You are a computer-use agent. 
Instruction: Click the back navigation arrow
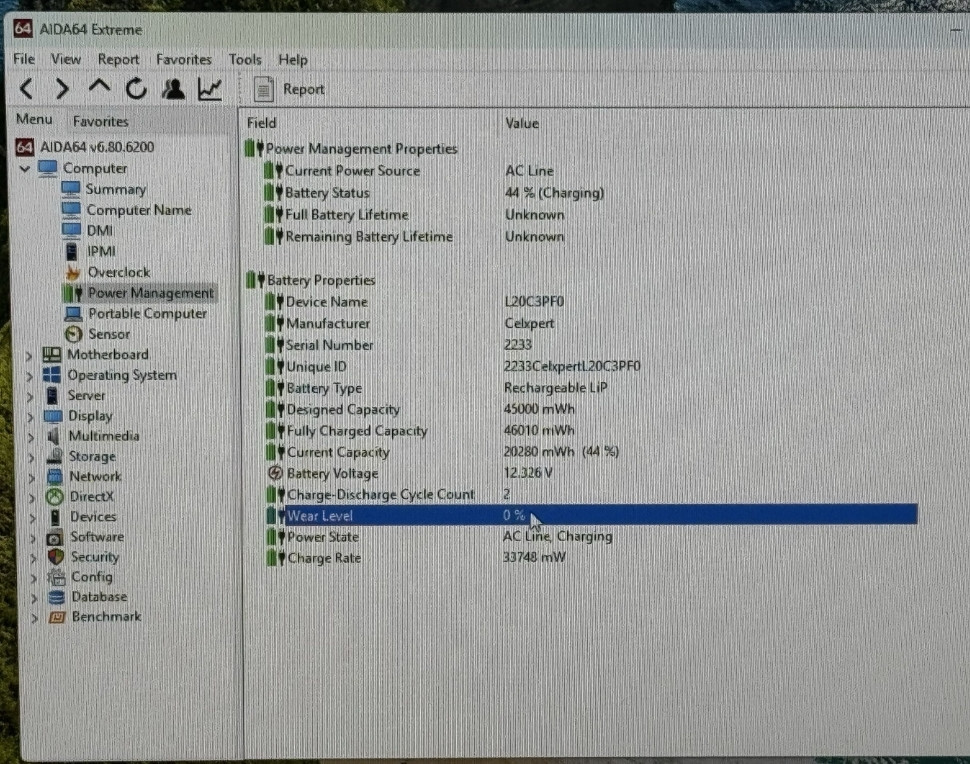click(x=27, y=89)
